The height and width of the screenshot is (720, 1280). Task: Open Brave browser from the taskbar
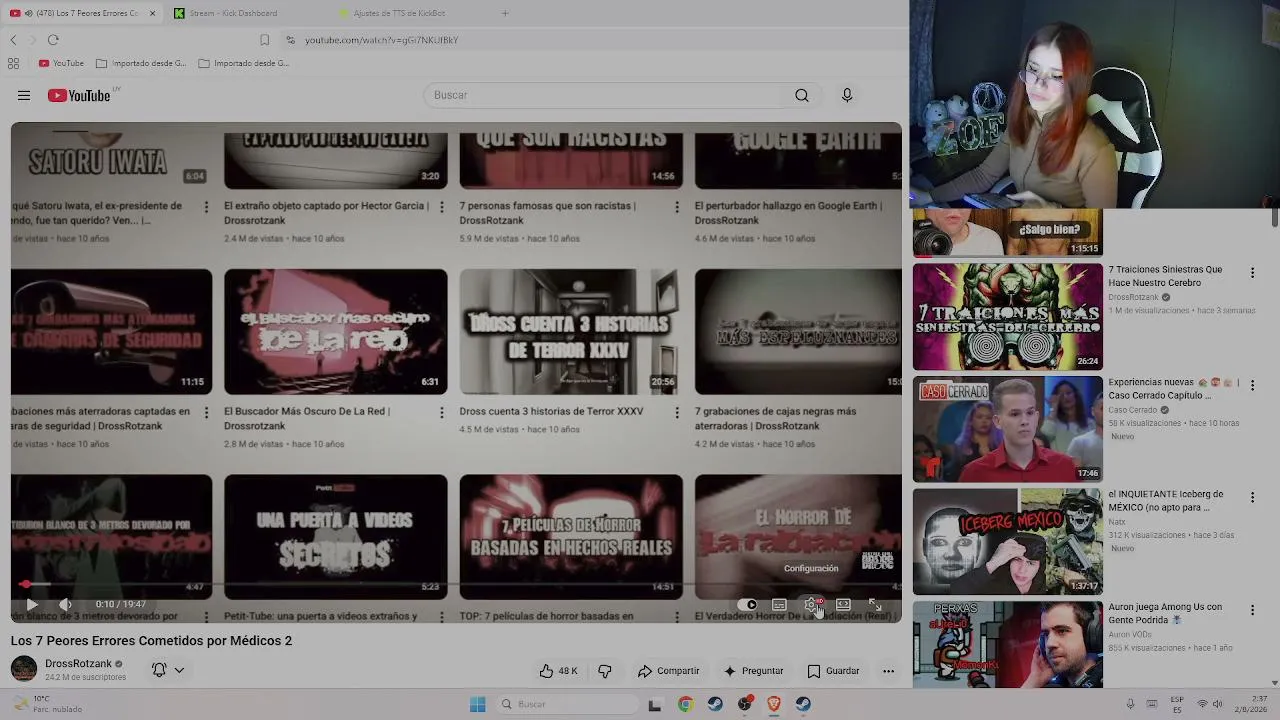point(774,704)
